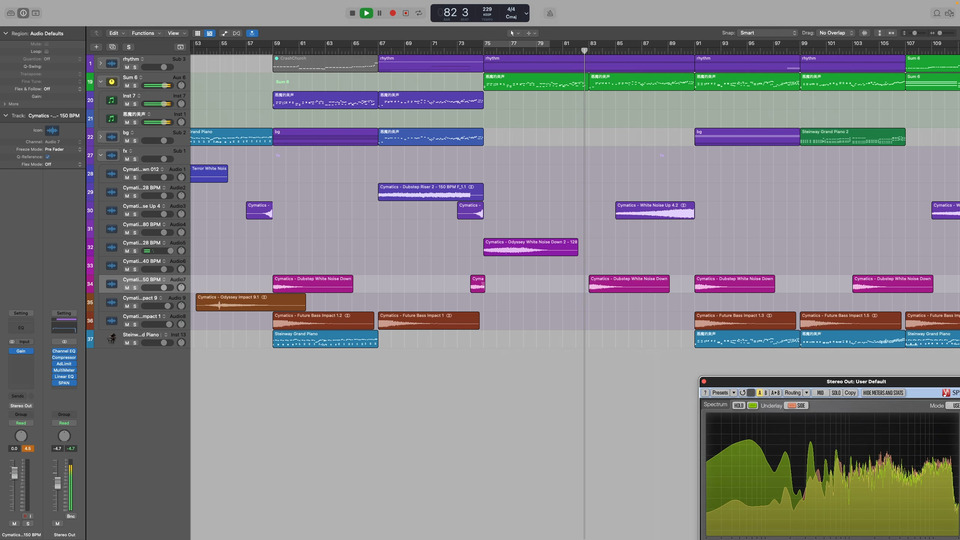Toggle global solo S button above tracks

(x=129, y=47)
